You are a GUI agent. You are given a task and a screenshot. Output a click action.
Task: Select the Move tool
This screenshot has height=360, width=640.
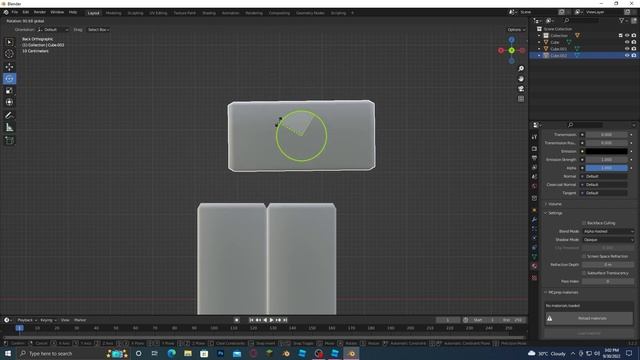click(x=9, y=67)
